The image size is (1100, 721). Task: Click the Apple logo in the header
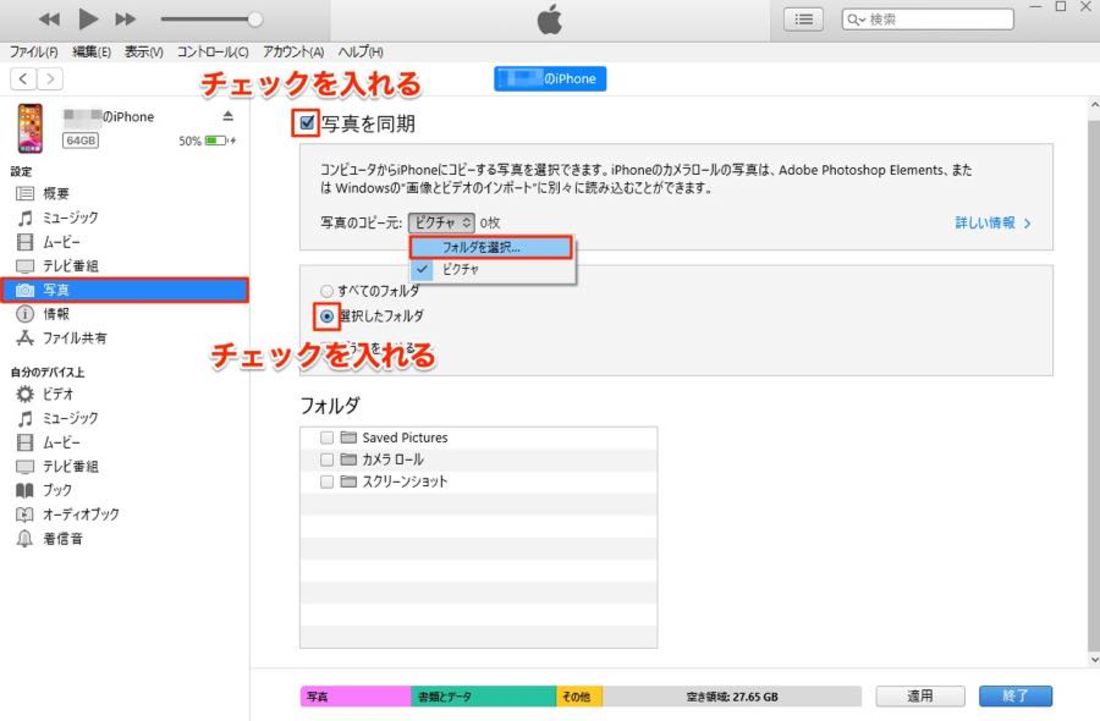550,20
